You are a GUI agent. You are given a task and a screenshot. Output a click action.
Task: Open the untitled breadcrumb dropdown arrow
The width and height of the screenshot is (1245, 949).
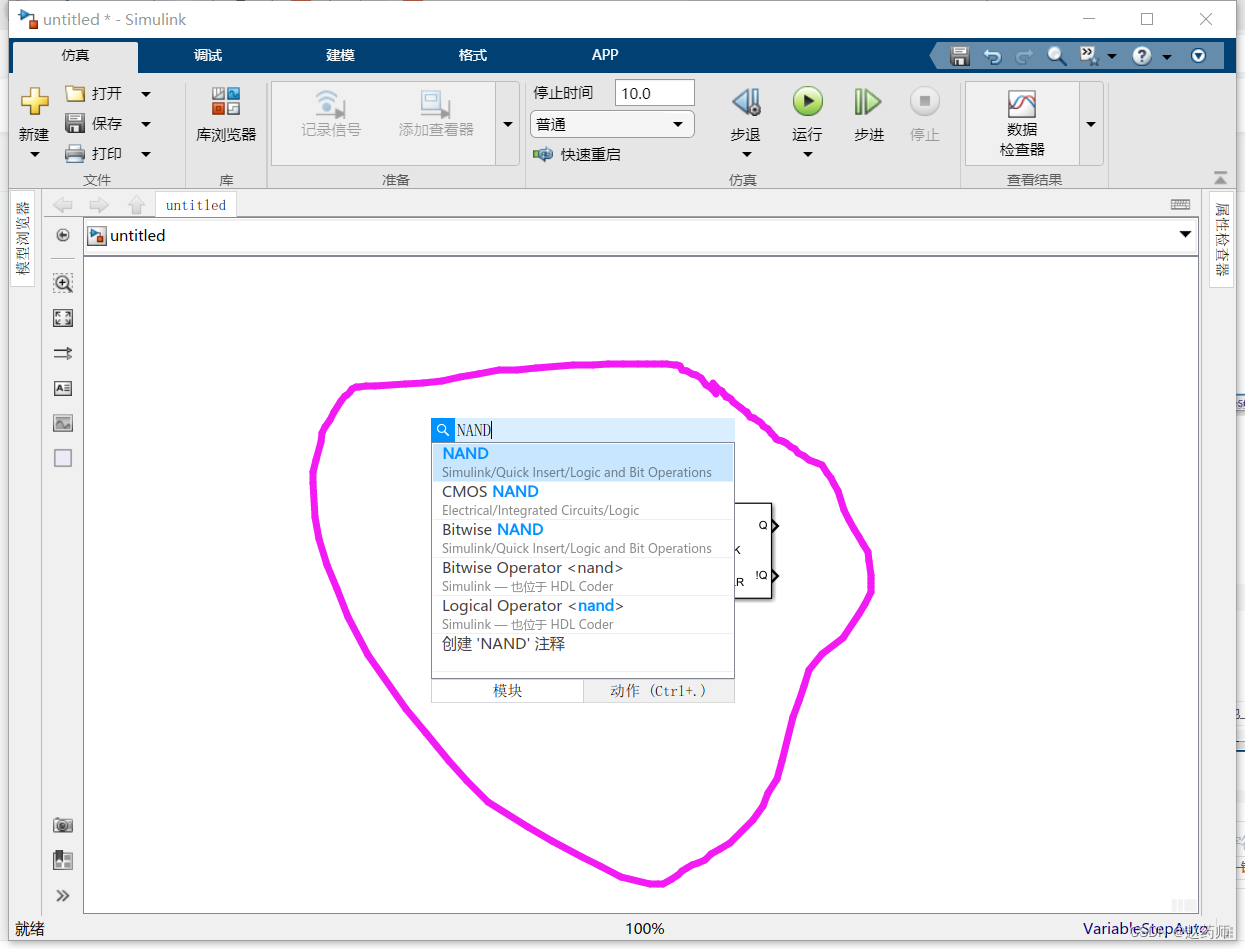[x=1185, y=235]
